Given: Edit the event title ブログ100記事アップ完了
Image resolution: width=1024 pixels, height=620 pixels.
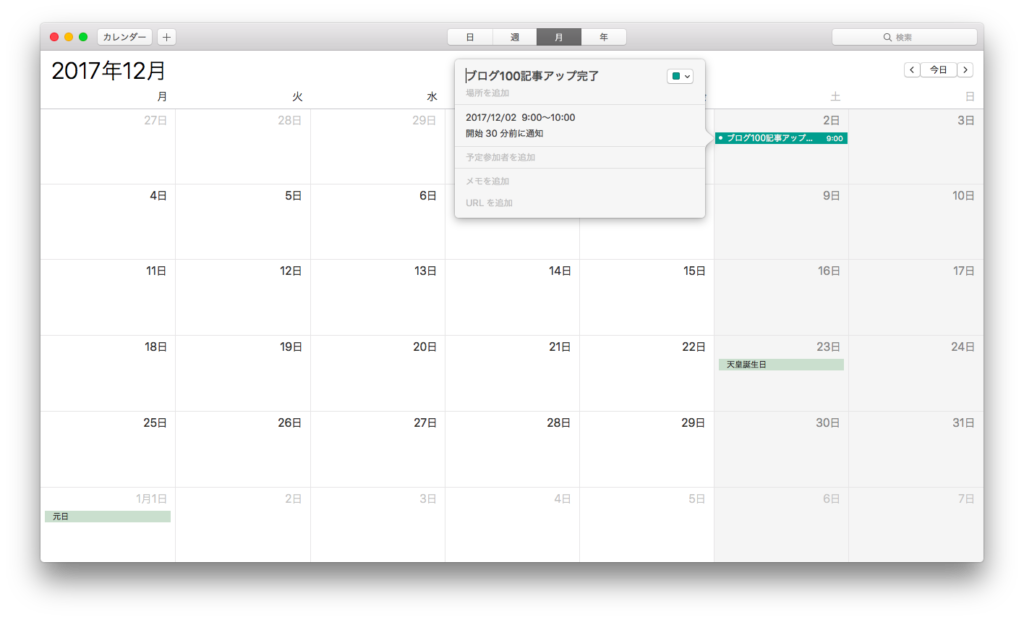Looking at the screenshot, I should 532,76.
